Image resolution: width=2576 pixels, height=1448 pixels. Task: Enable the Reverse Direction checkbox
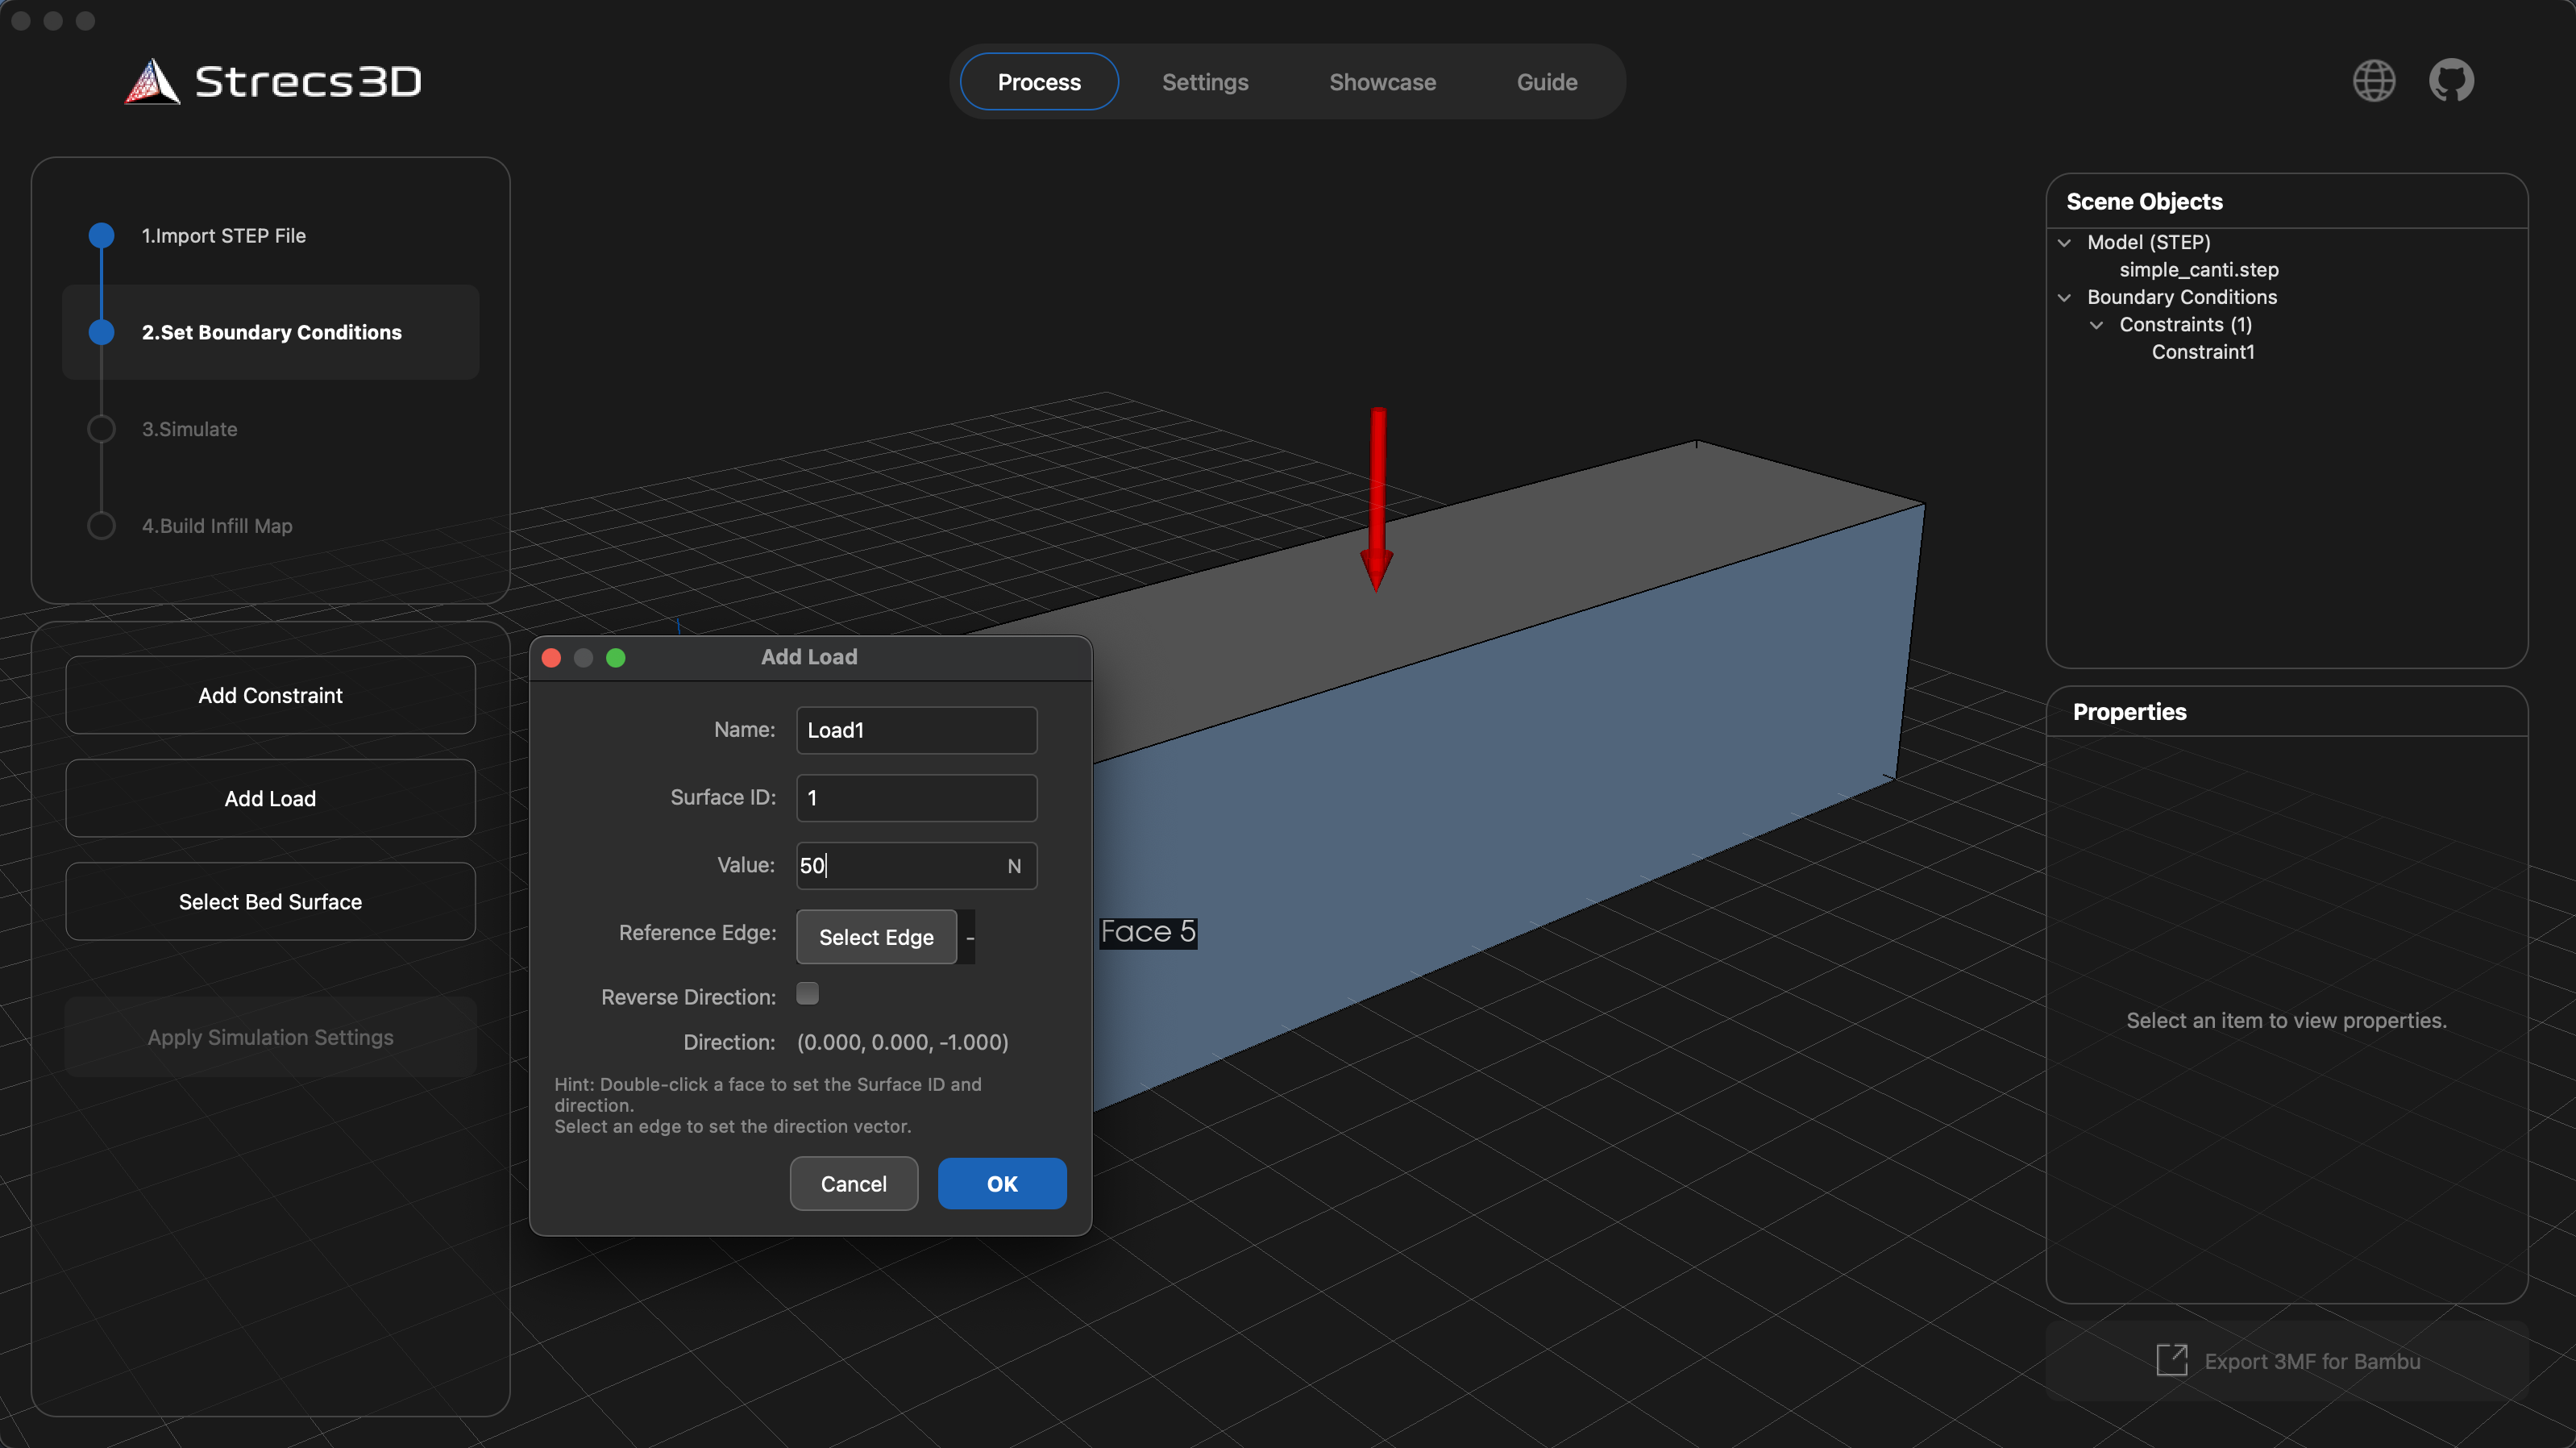807,993
